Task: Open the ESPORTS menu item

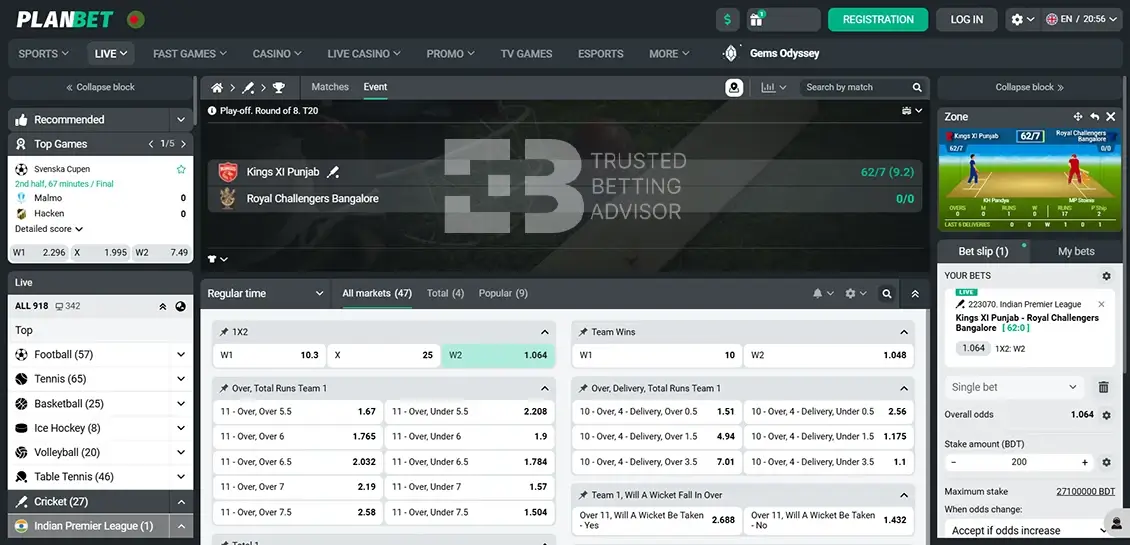Action: click(600, 53)
